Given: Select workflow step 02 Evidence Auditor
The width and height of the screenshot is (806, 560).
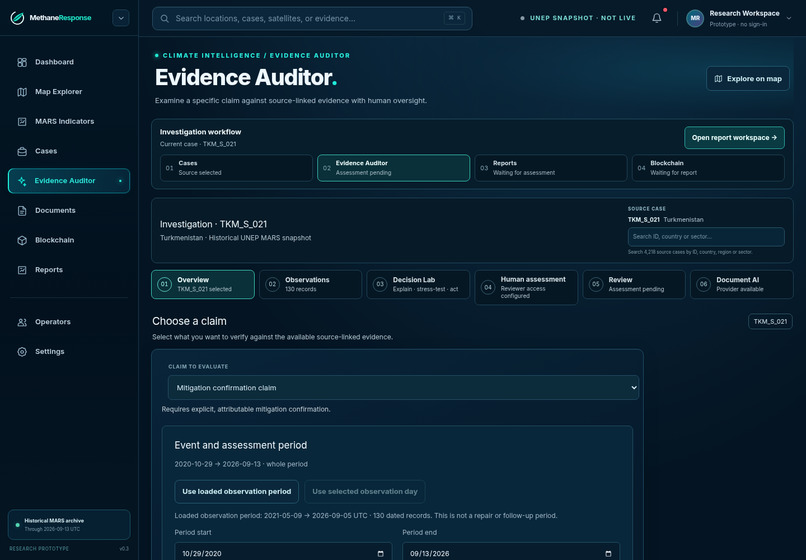Looking at the screenshot, I should [393, 168].
